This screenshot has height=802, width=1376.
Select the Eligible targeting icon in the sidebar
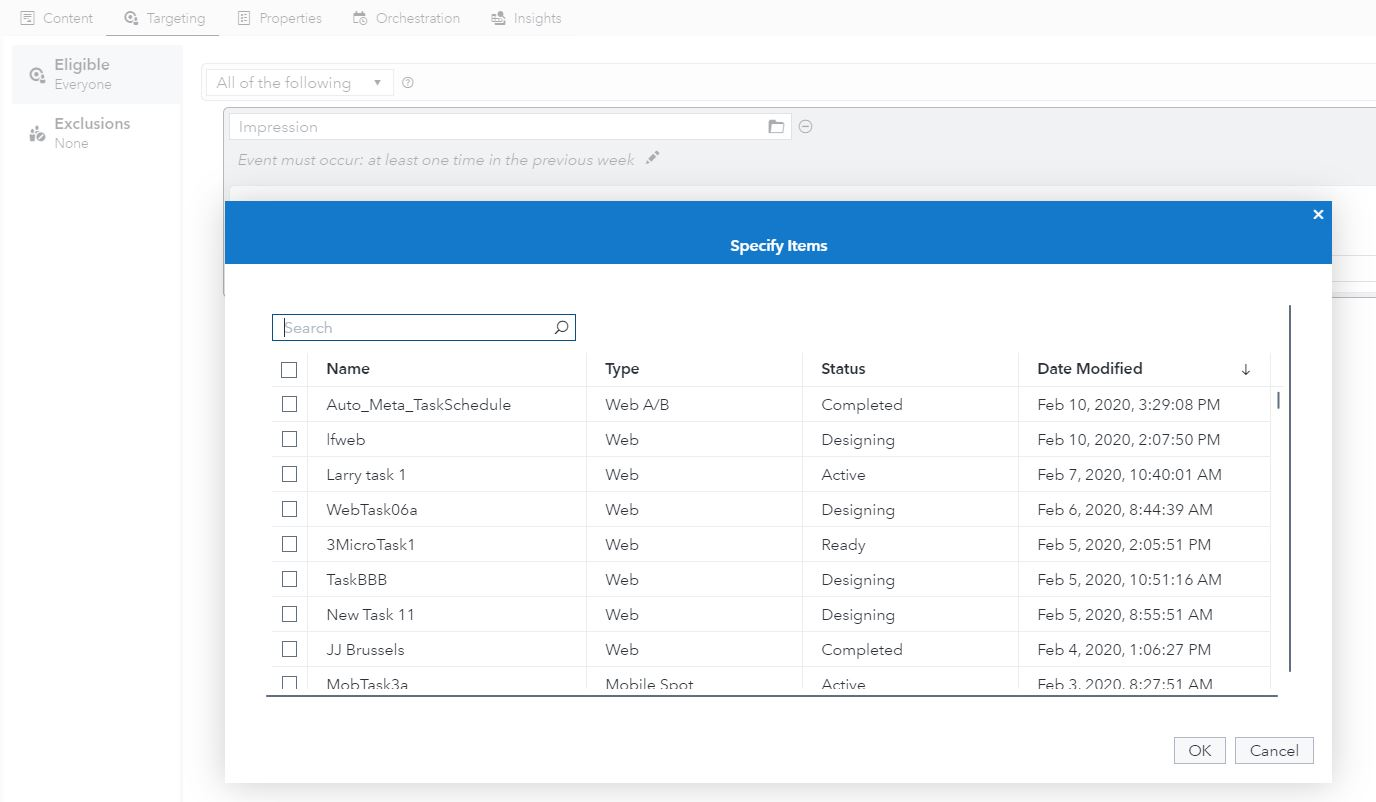pos(37,72)
